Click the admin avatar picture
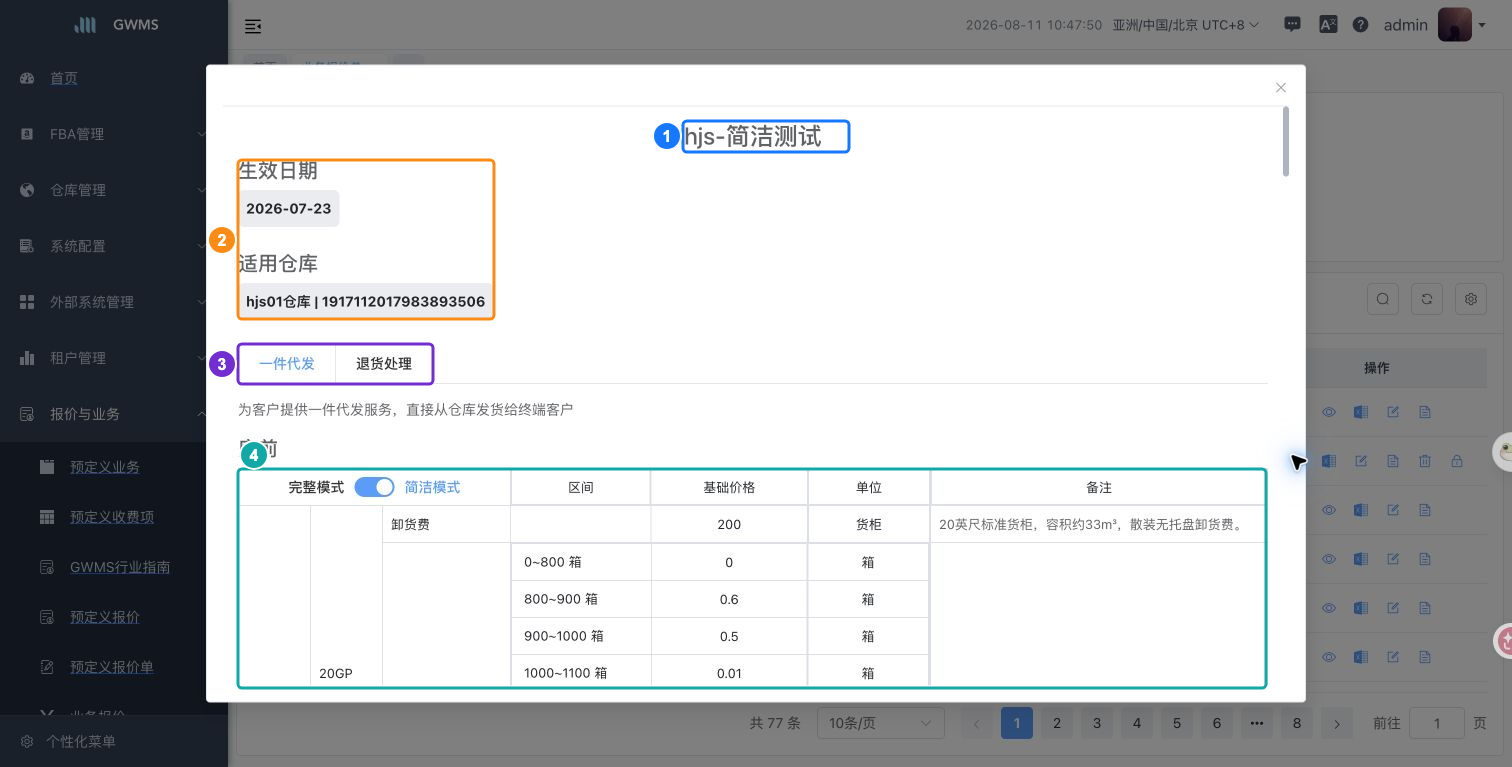Viewport: 1512px width, 767px height. tap(1454, 25)
